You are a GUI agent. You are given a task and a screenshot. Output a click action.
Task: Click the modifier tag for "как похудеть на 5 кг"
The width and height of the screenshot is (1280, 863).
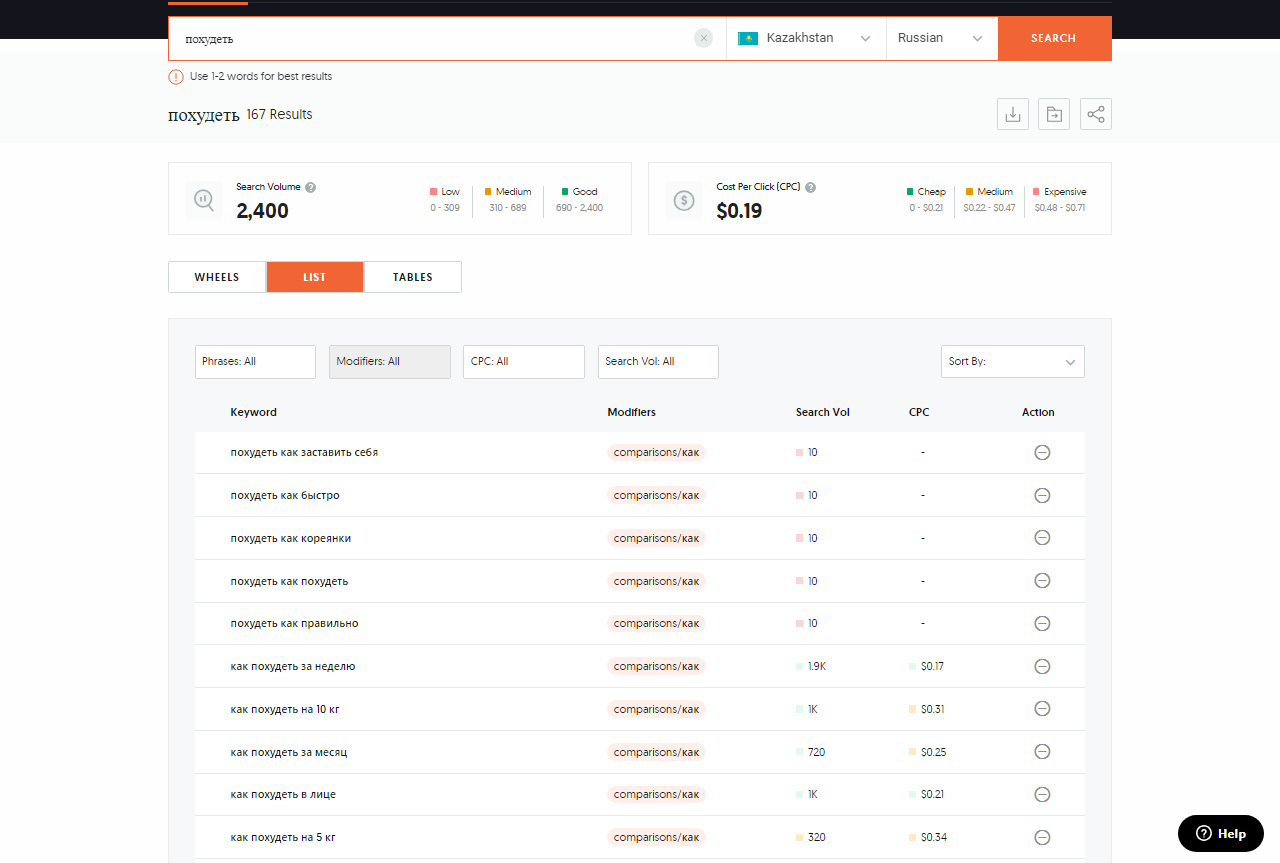[x=656, y=837]
